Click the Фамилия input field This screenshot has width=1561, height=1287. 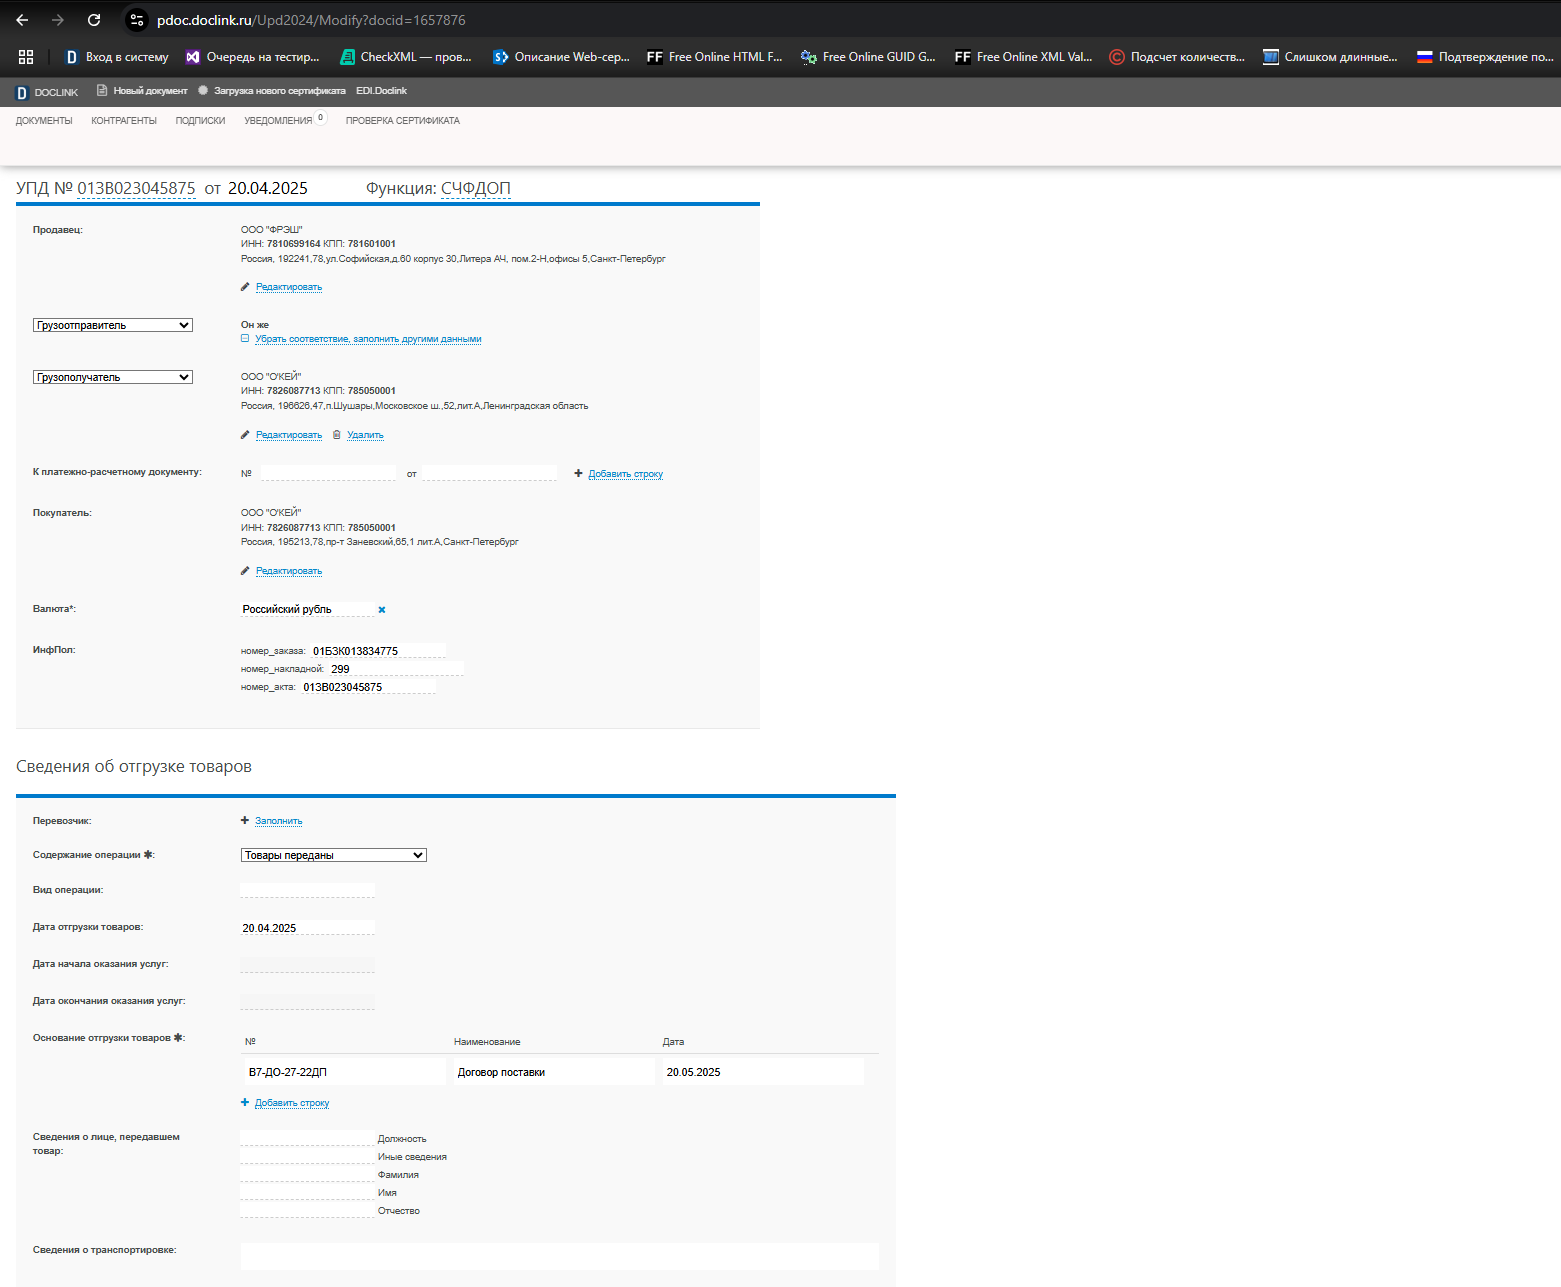tap(307, 1174)
